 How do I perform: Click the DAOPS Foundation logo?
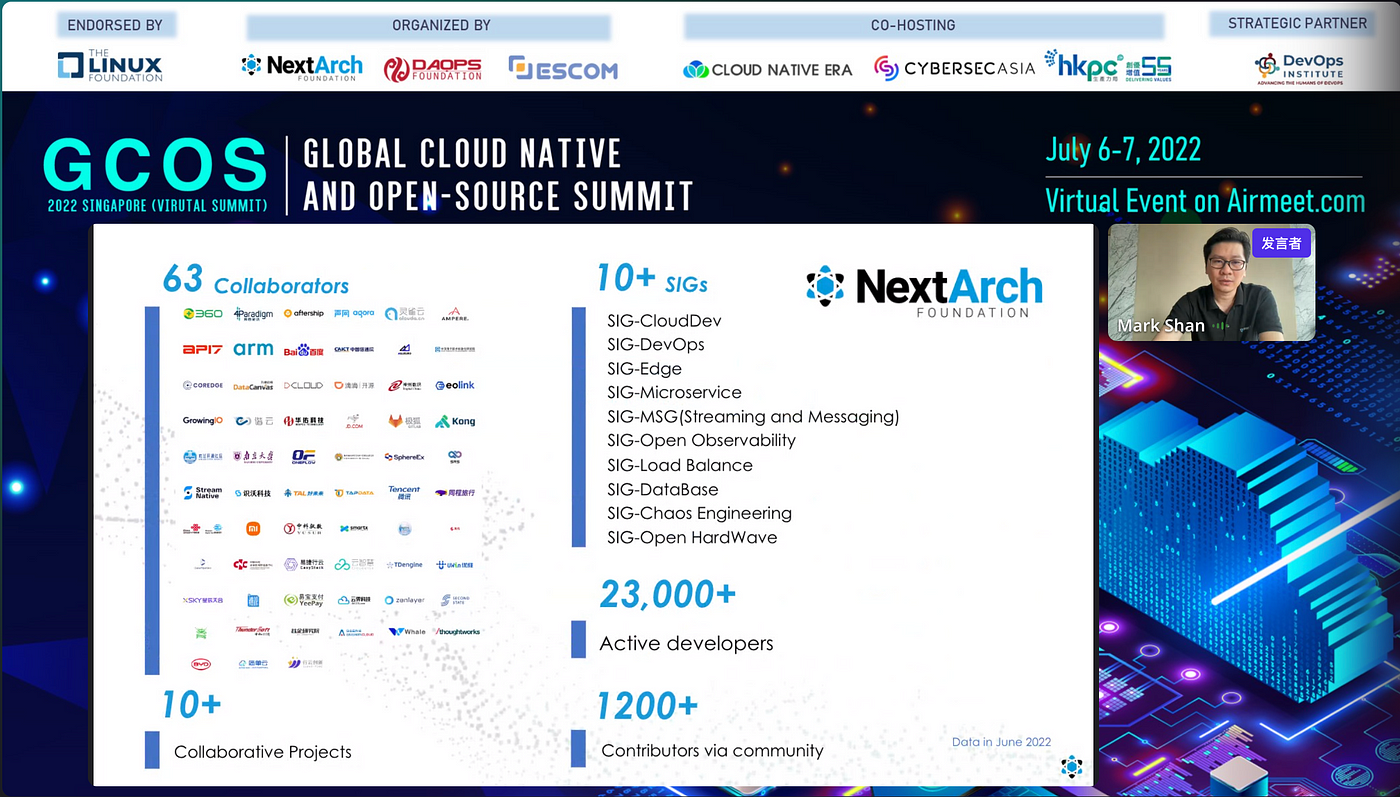433,68
